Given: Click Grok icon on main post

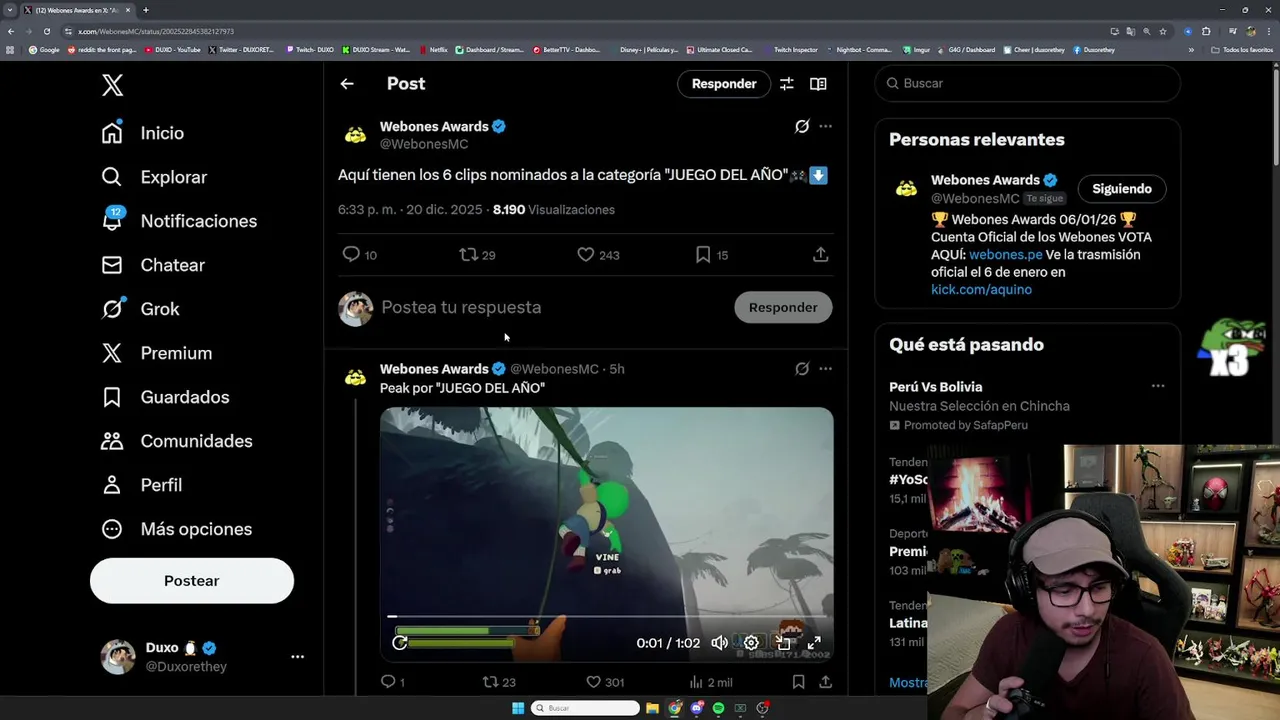Looking at the screenshot, I should coord(802,126).
